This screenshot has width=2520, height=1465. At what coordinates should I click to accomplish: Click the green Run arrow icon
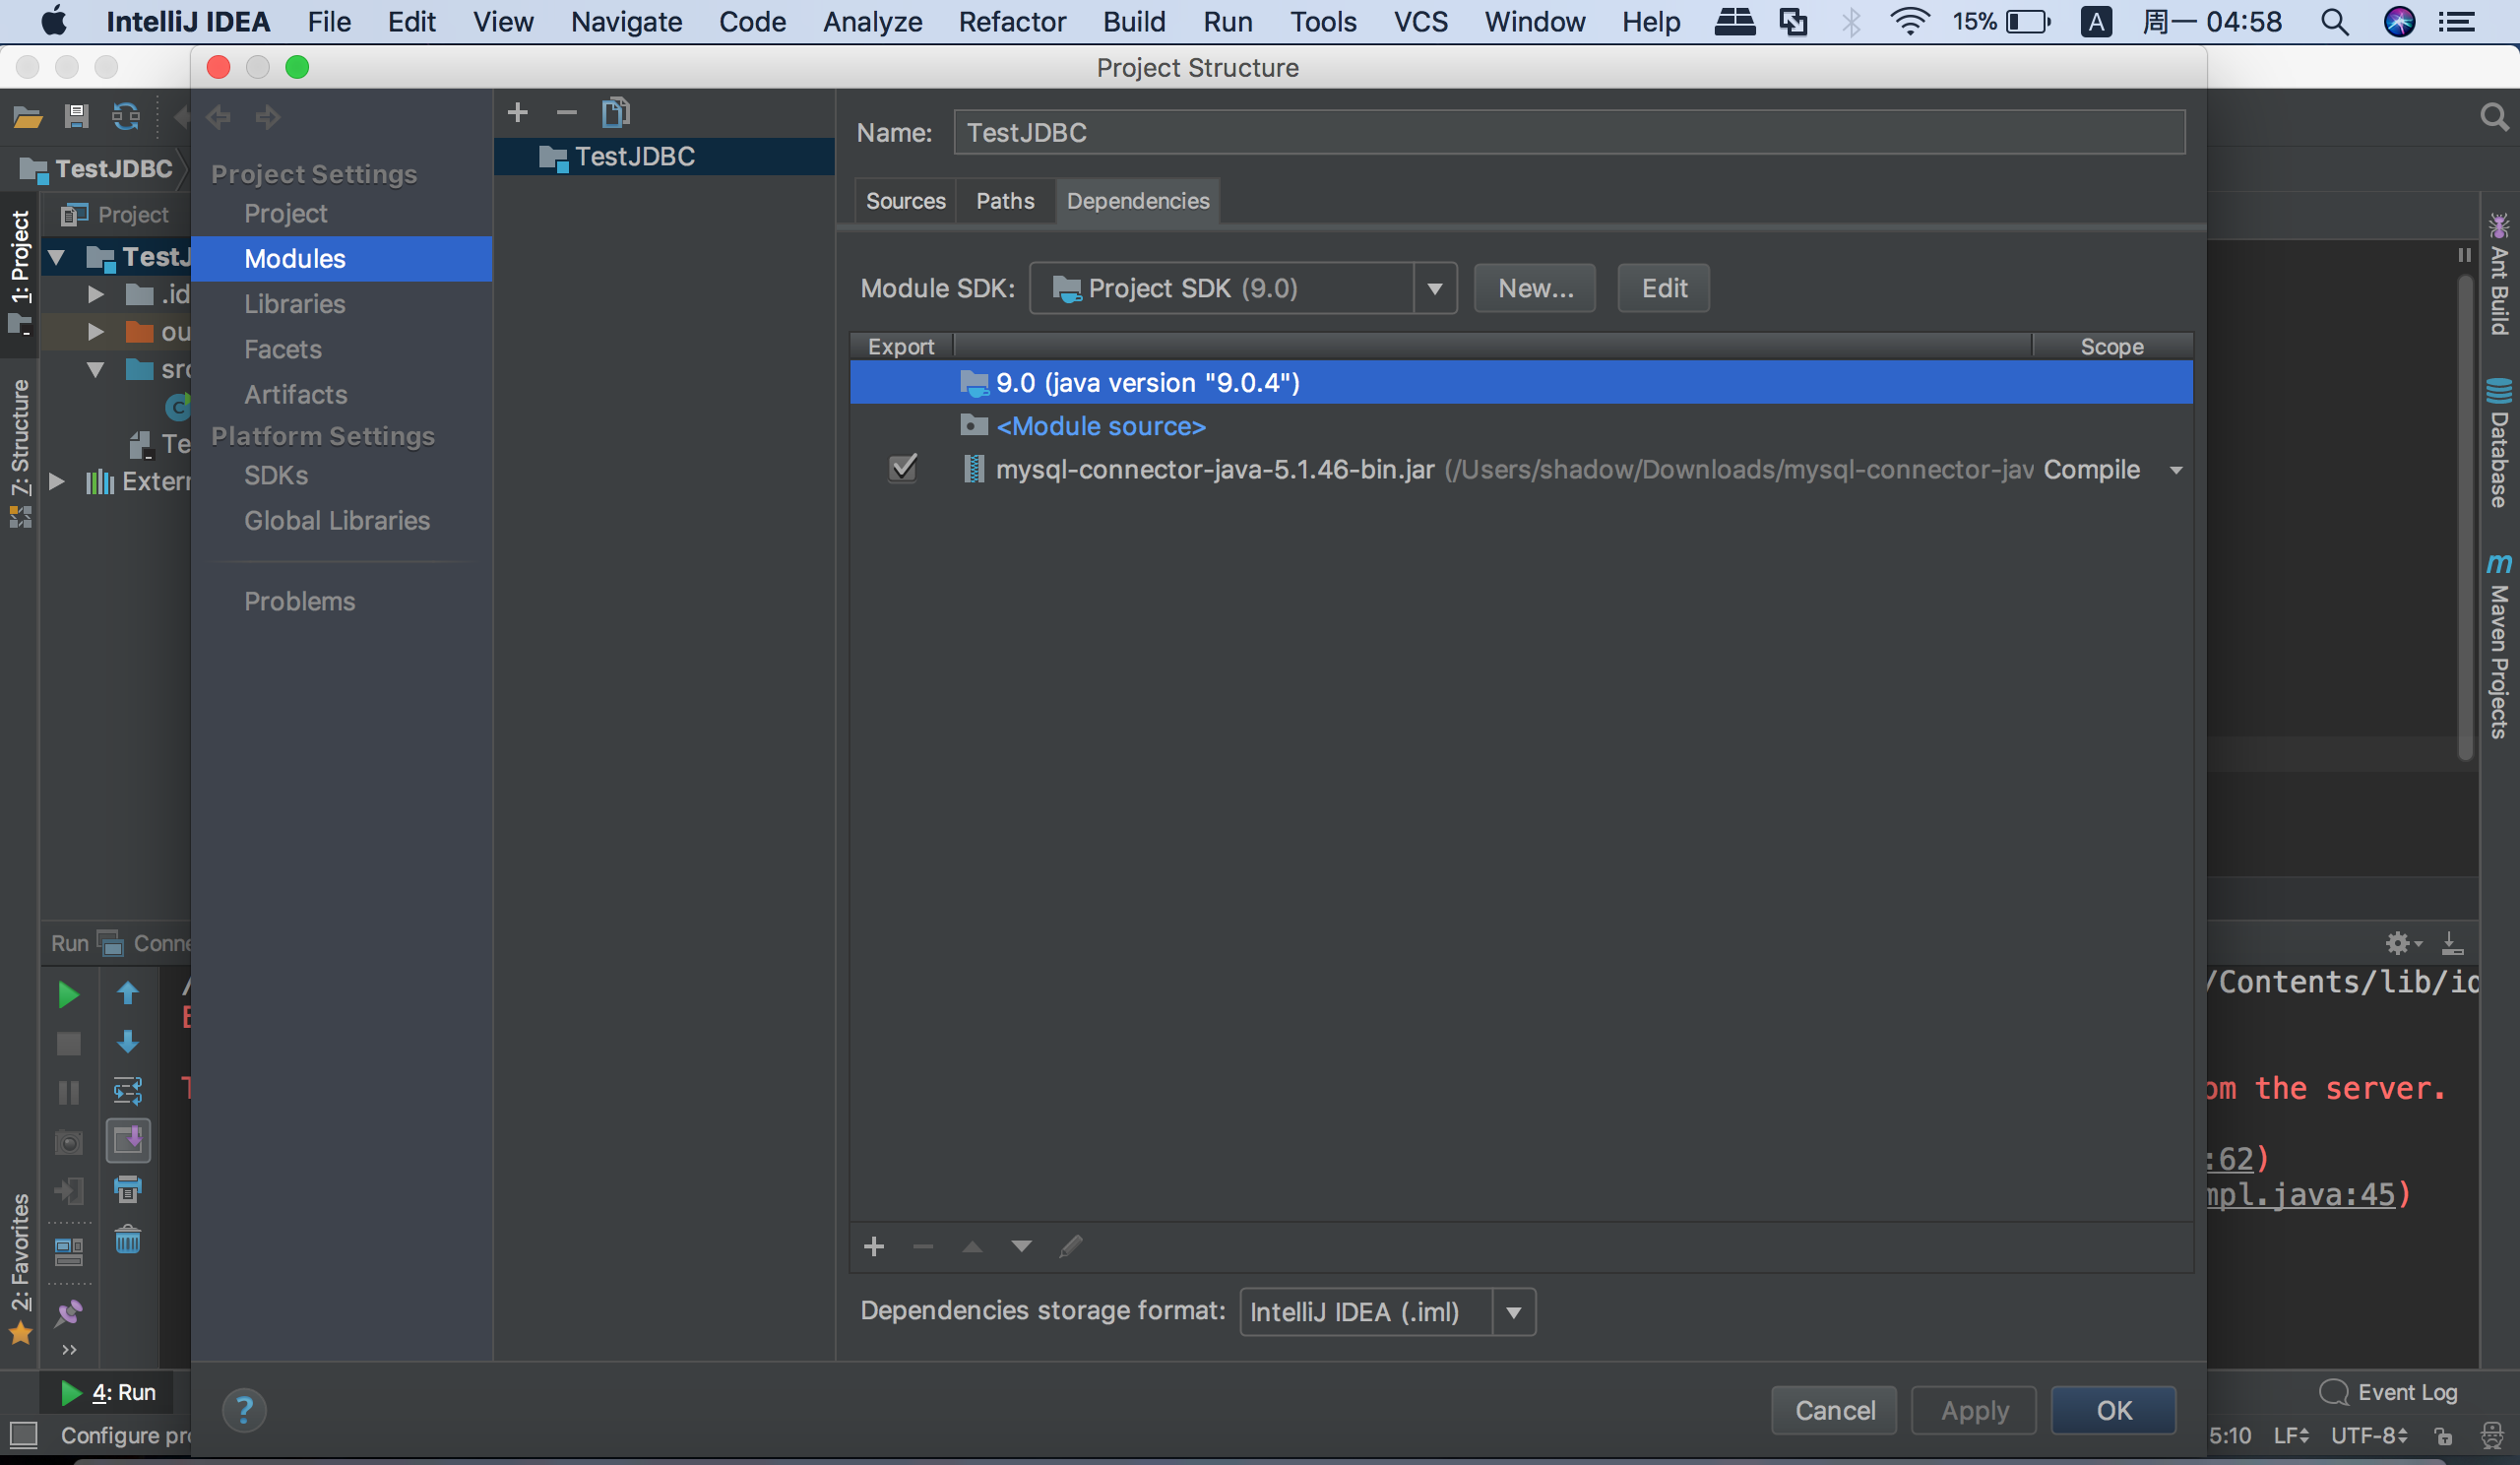click(x=68, y=994)
